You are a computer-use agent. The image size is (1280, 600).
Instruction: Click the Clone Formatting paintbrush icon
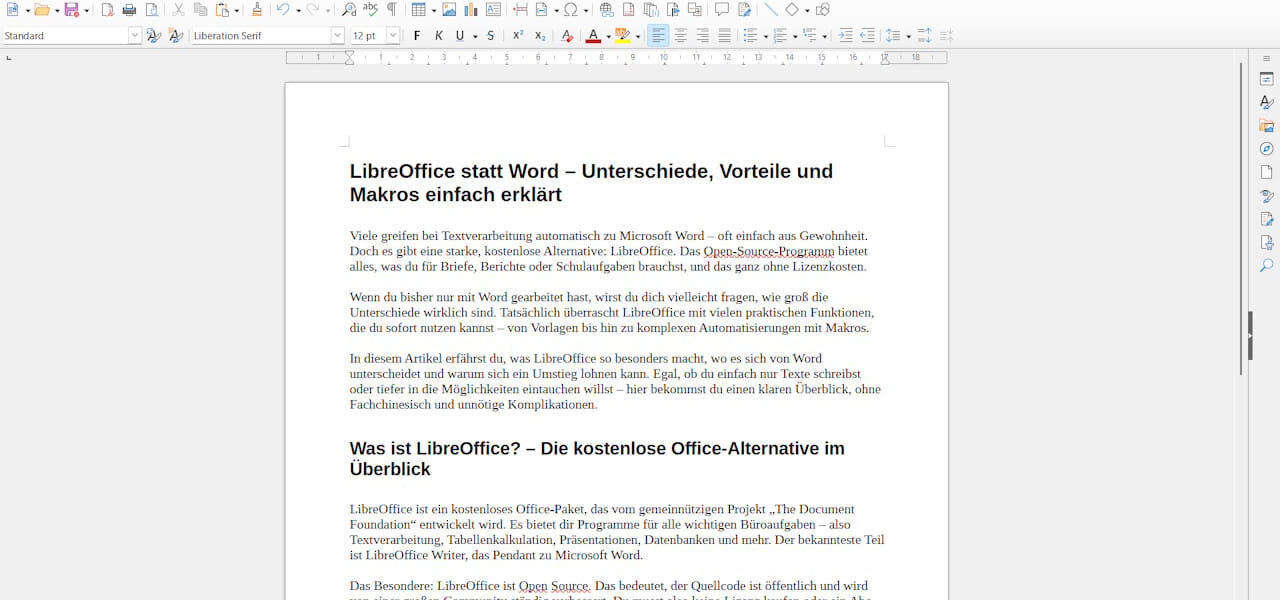tap(257, 10)
